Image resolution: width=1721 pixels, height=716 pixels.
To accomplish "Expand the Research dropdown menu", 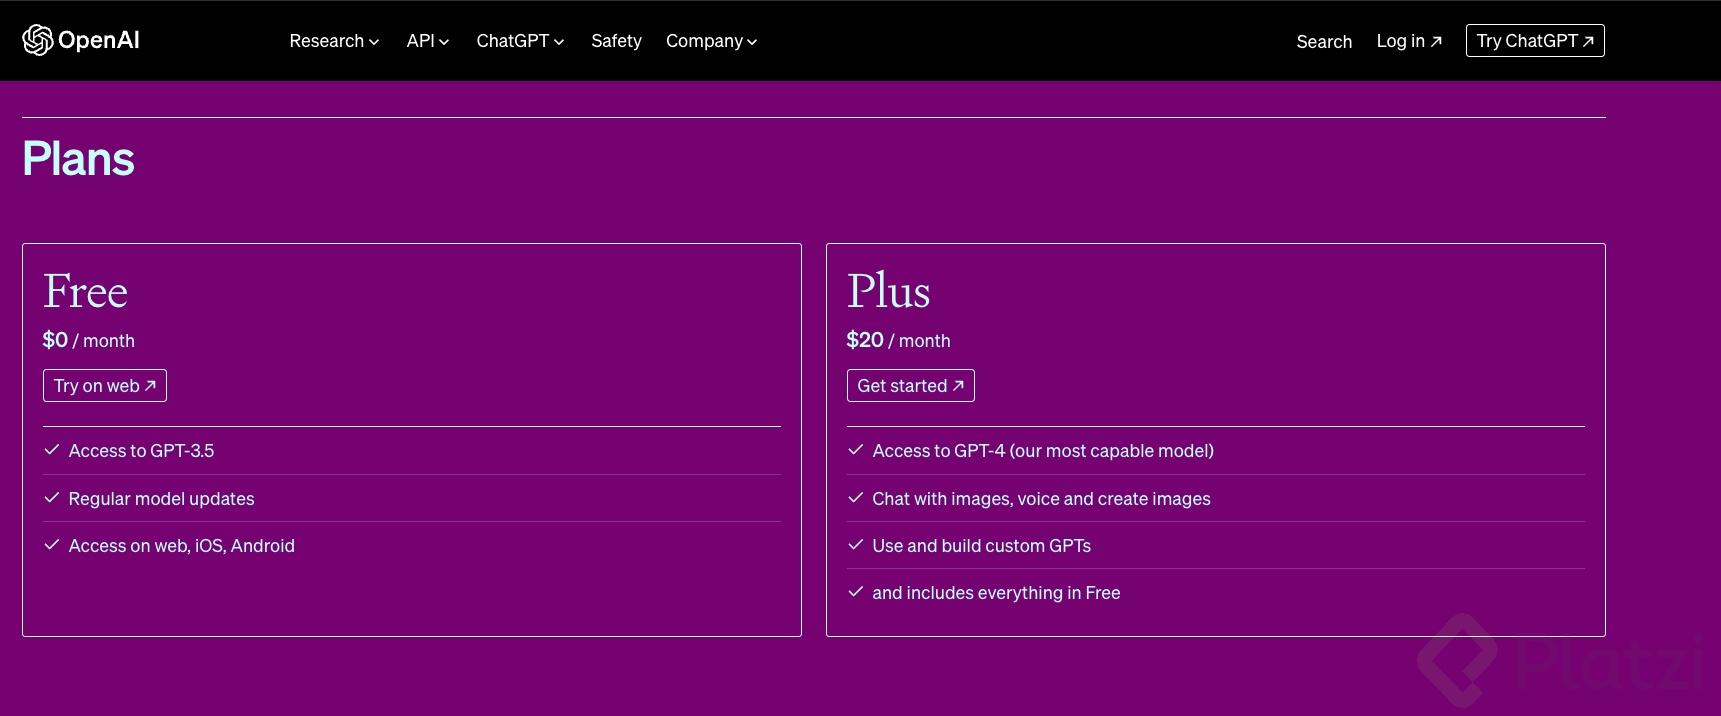I will point(334,41).
